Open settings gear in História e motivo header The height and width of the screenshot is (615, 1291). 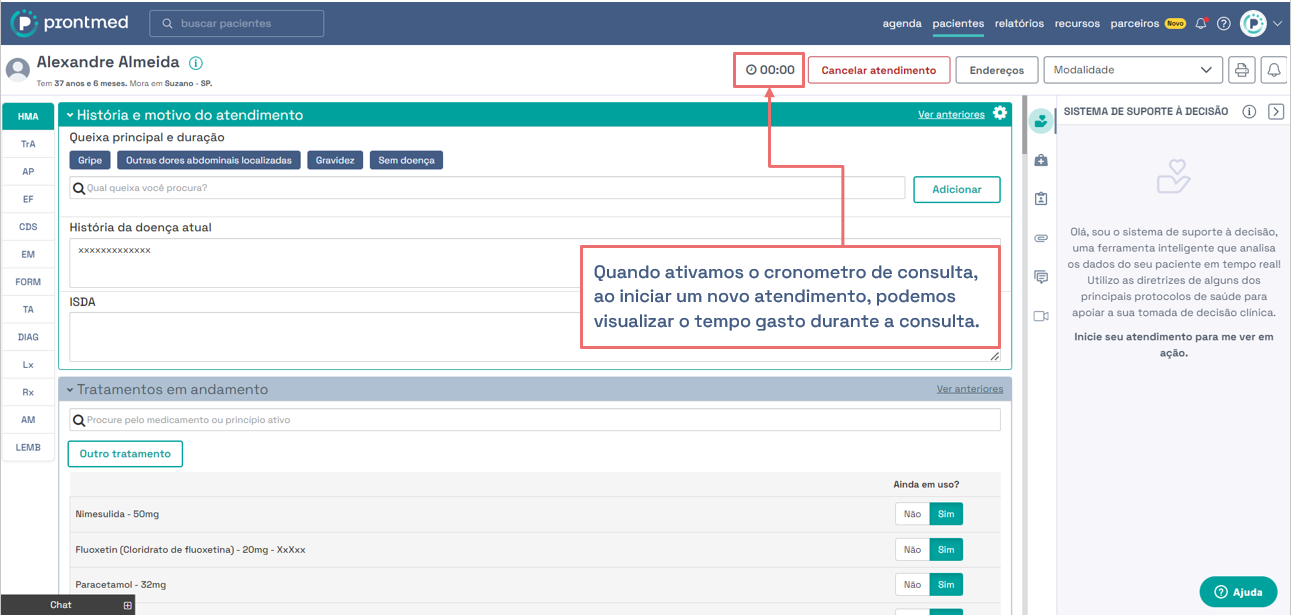click(x=999, y=114)
